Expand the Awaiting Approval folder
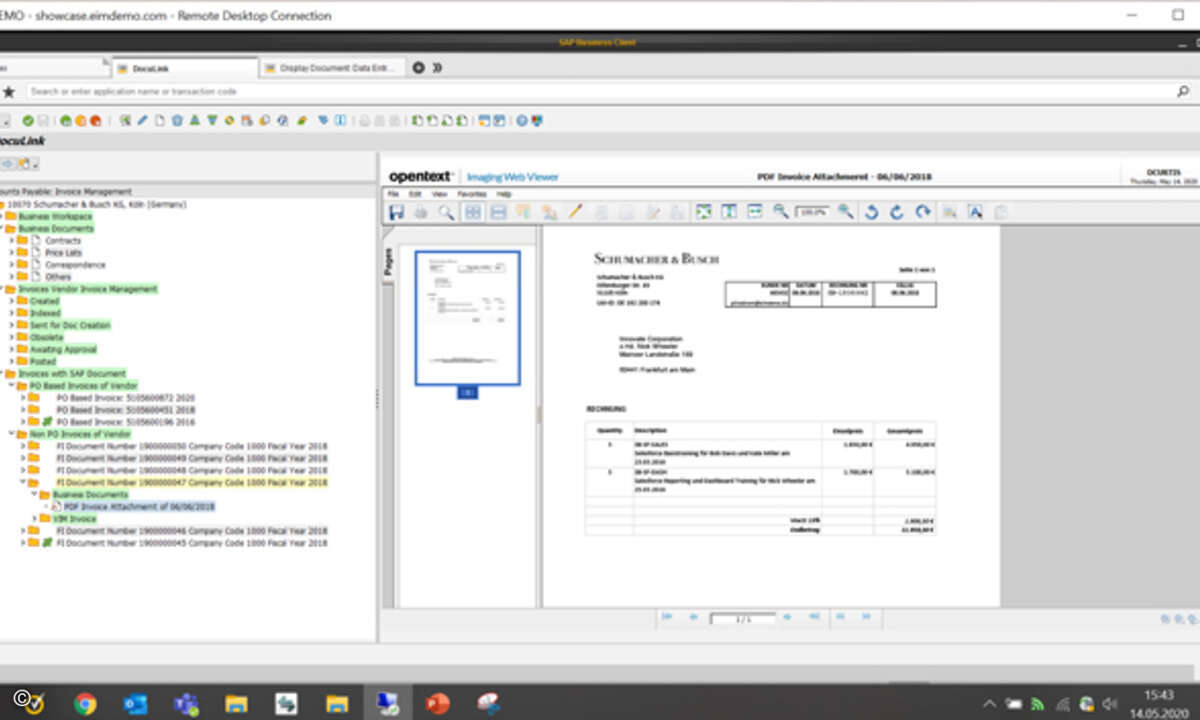This screenshot has height=720, width=1200. pos(12,350)
